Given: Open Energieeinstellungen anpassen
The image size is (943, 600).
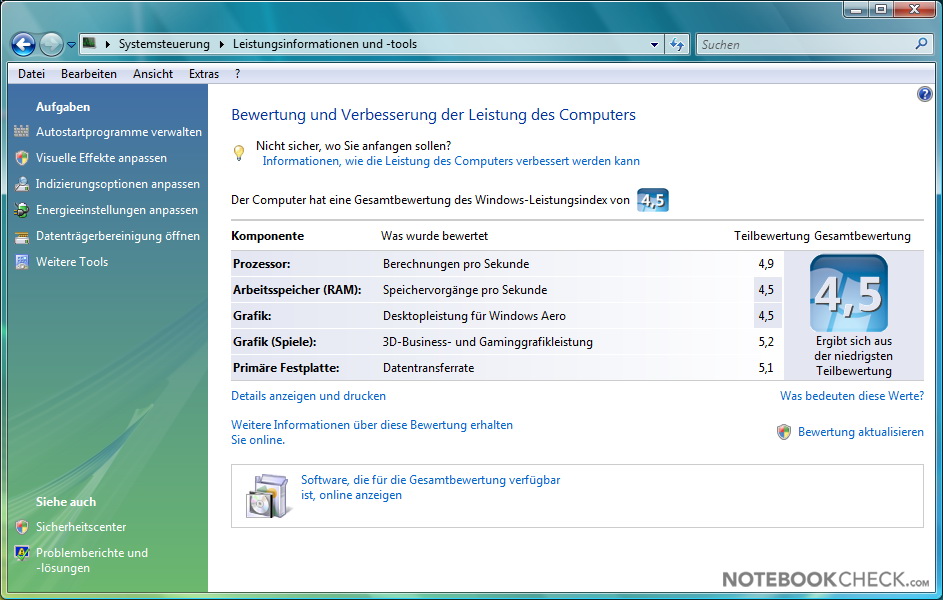Looking at the screenshot, I should pyautogui.click(x=117, y=210).
